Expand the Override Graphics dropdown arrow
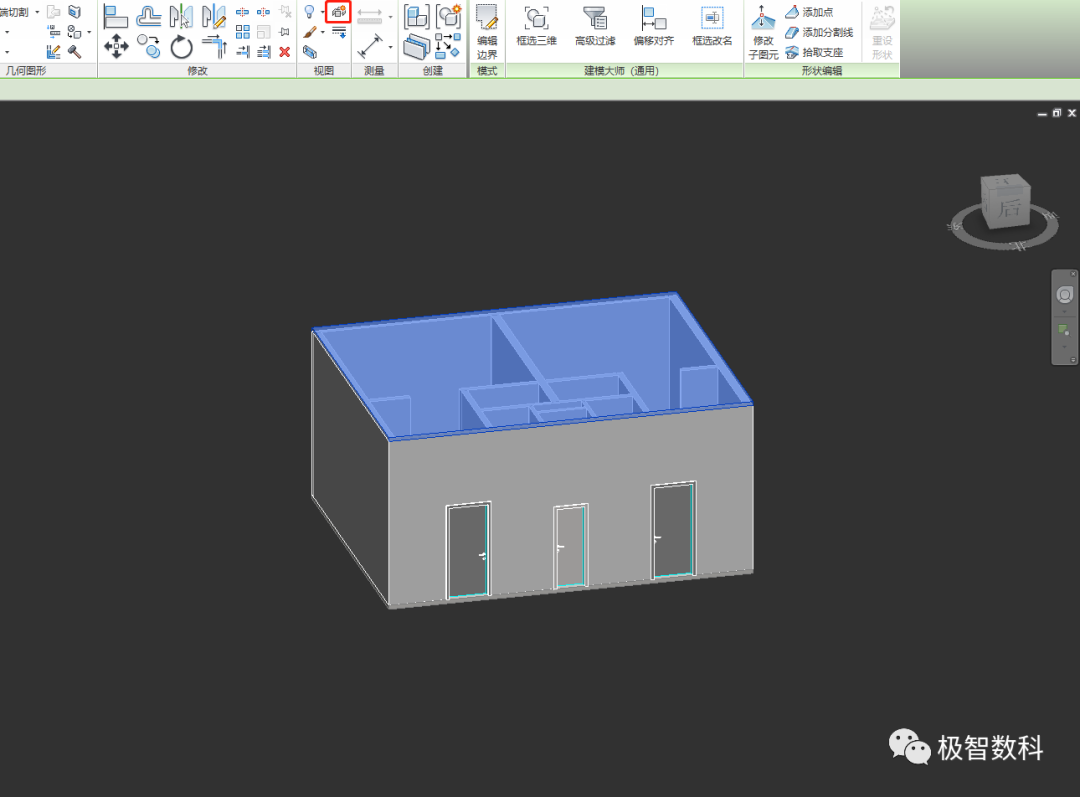Screen dimensions: 1080x797 [322, 32]
